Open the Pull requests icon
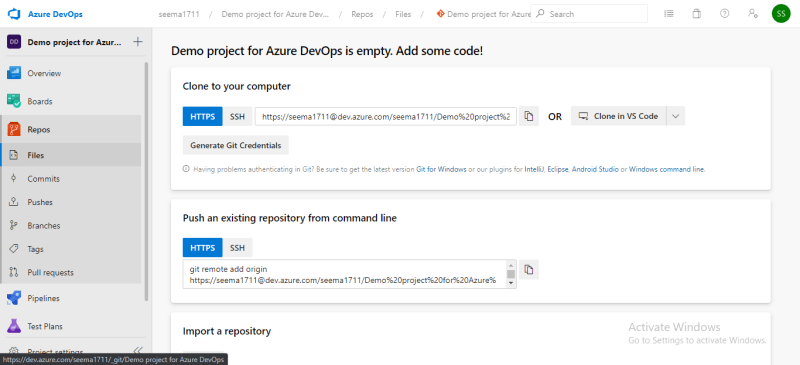Viewport: 800px width, 365px height. [x=14, y=273]
